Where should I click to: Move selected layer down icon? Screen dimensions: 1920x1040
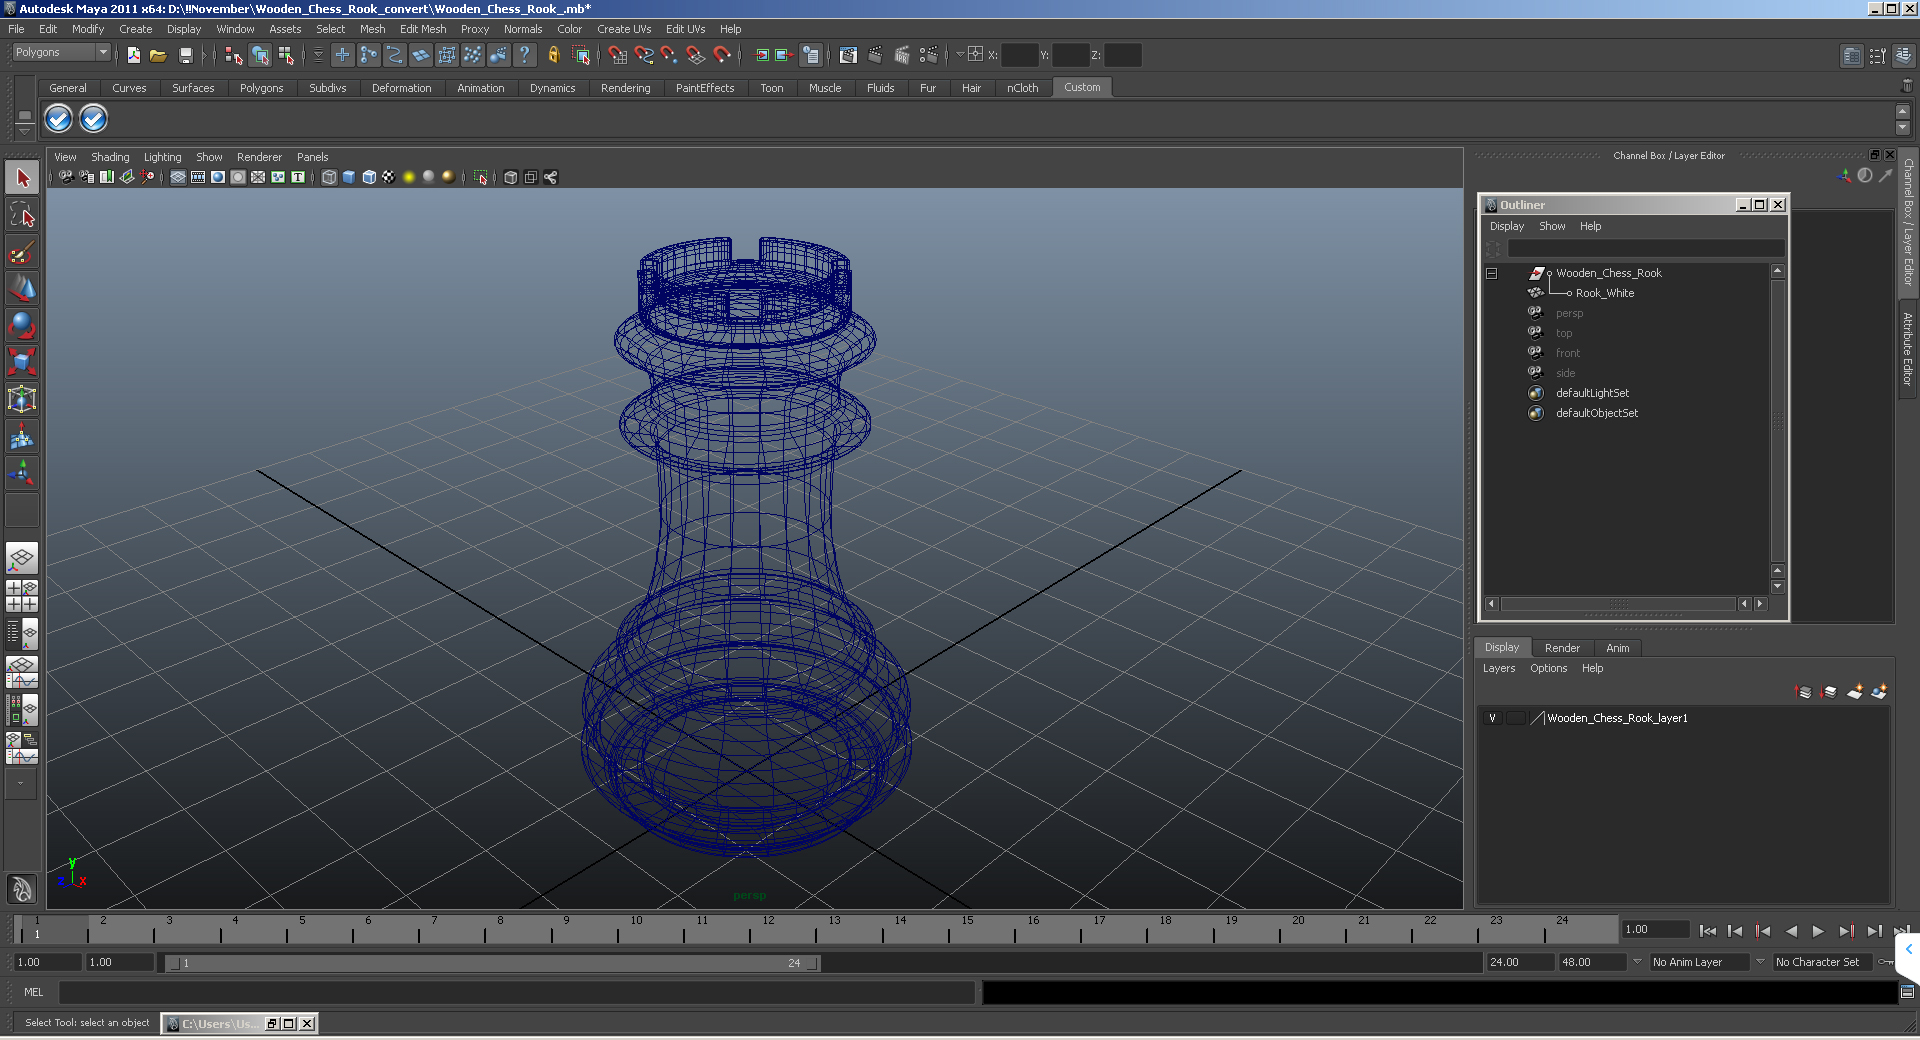1829,691
